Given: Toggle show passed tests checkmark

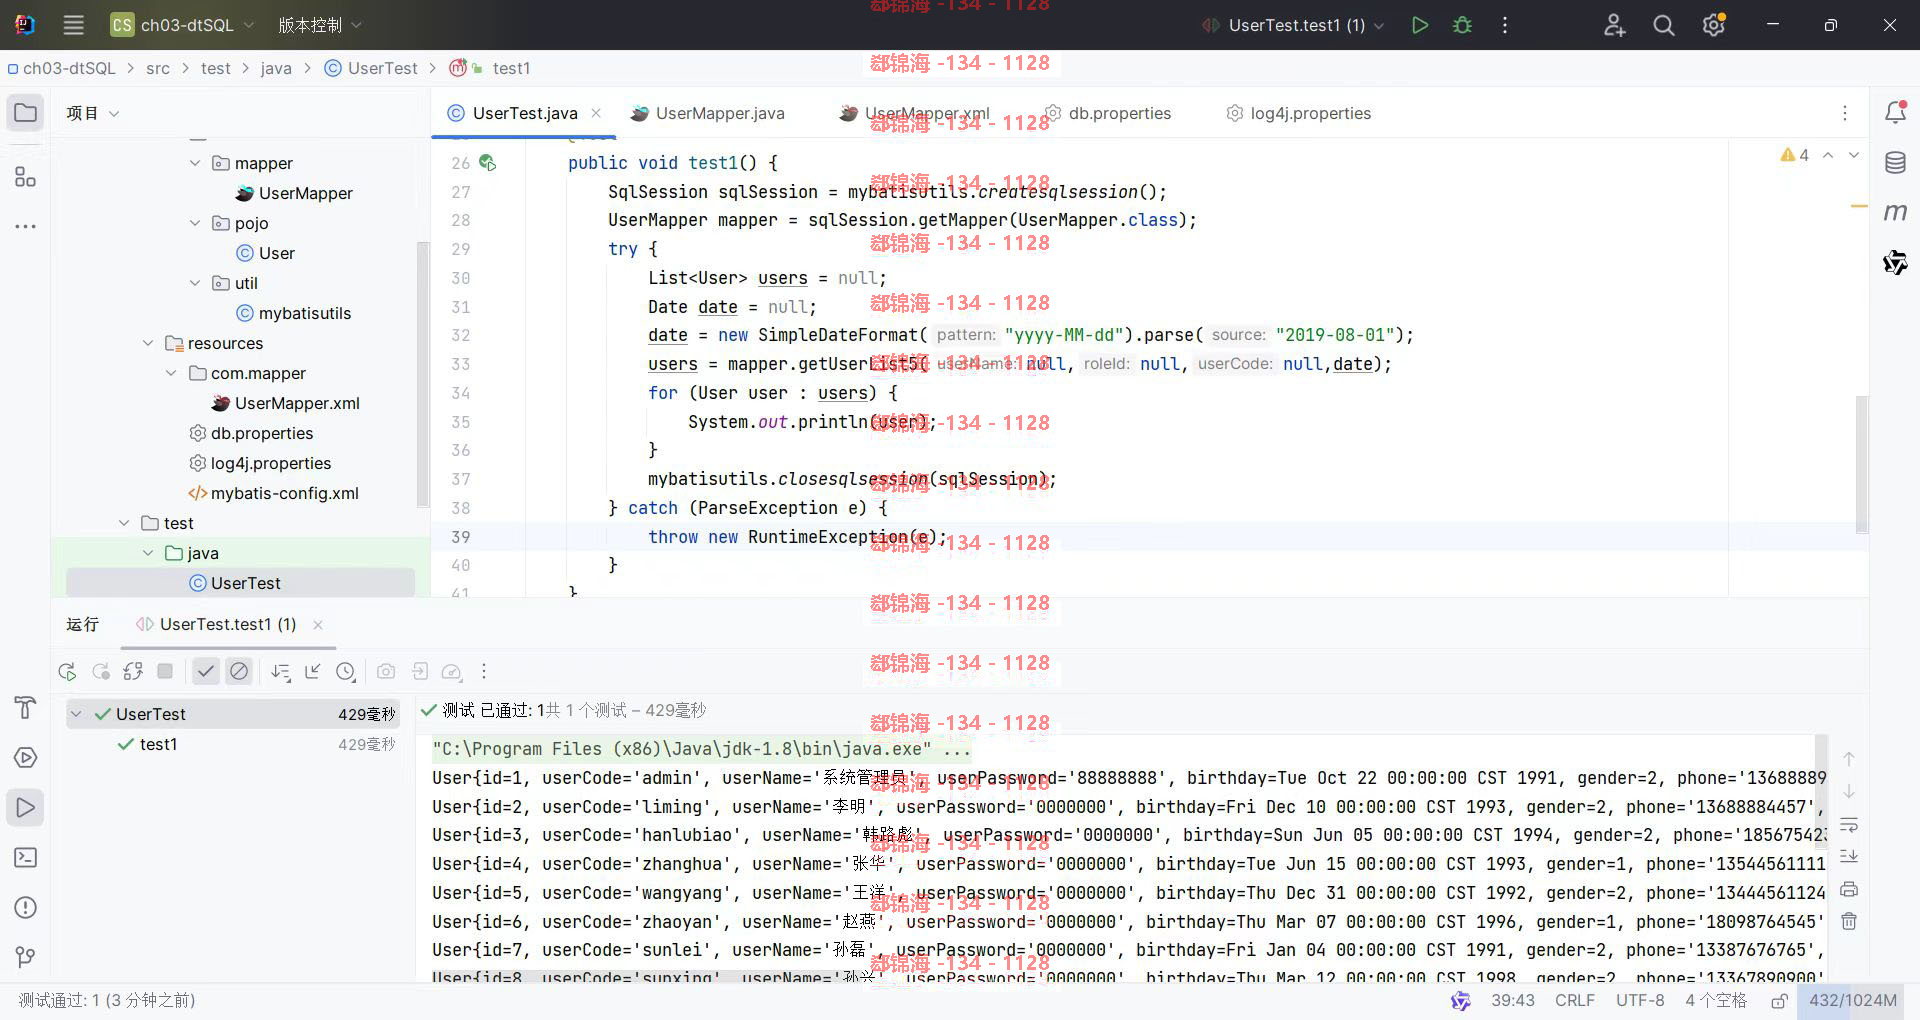Looking at the screenshot, I should tap(206, 672).
